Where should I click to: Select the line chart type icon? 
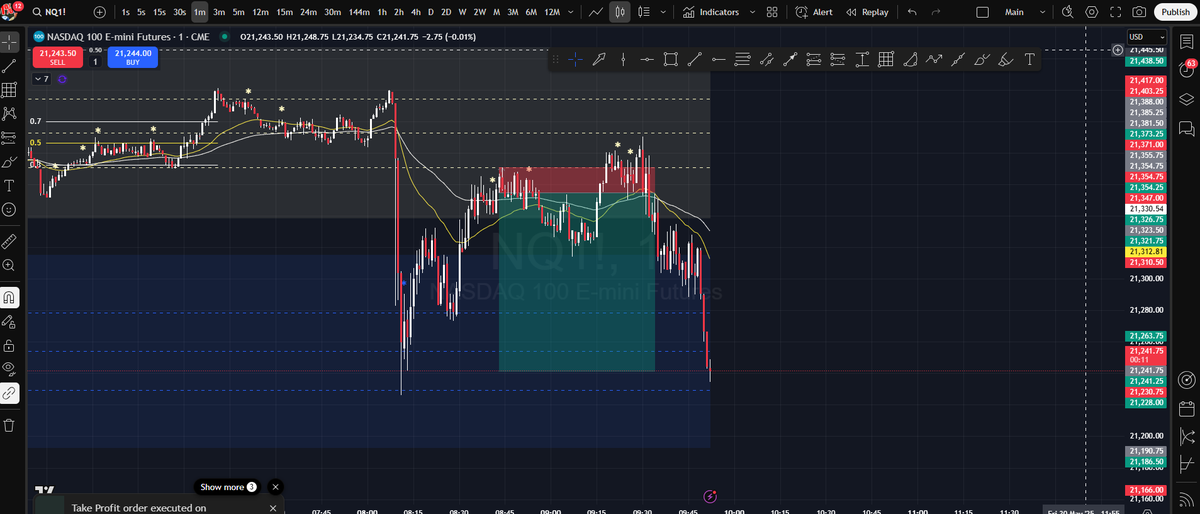[596, 12]
